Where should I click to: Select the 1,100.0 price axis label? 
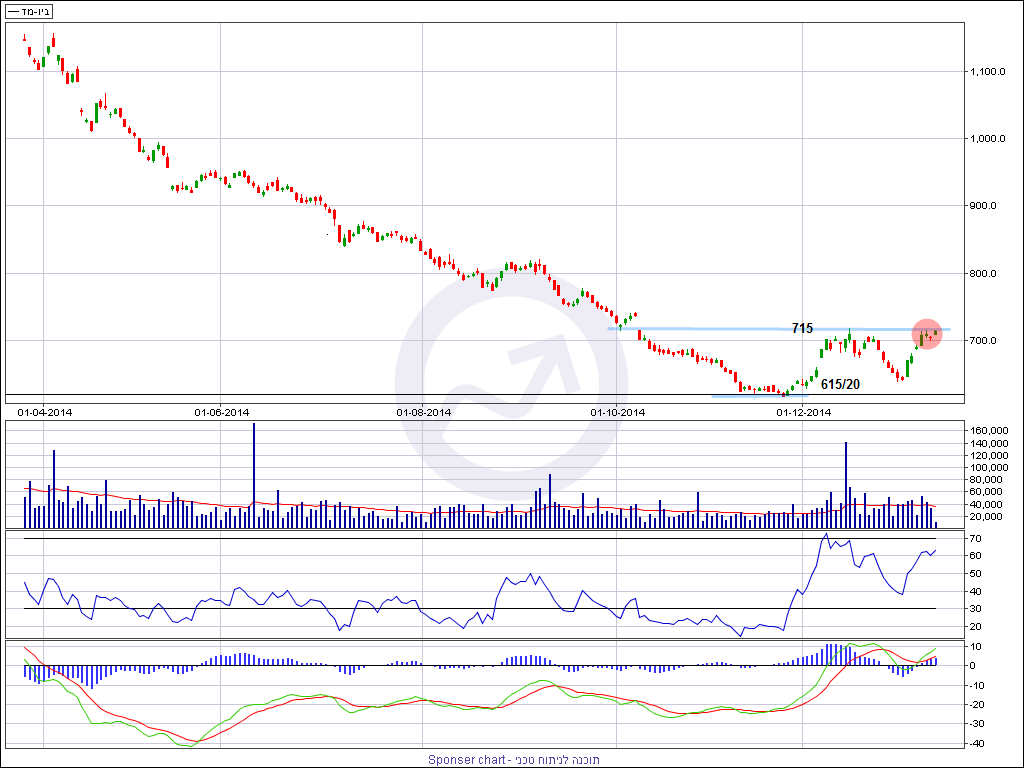(988, 71)
